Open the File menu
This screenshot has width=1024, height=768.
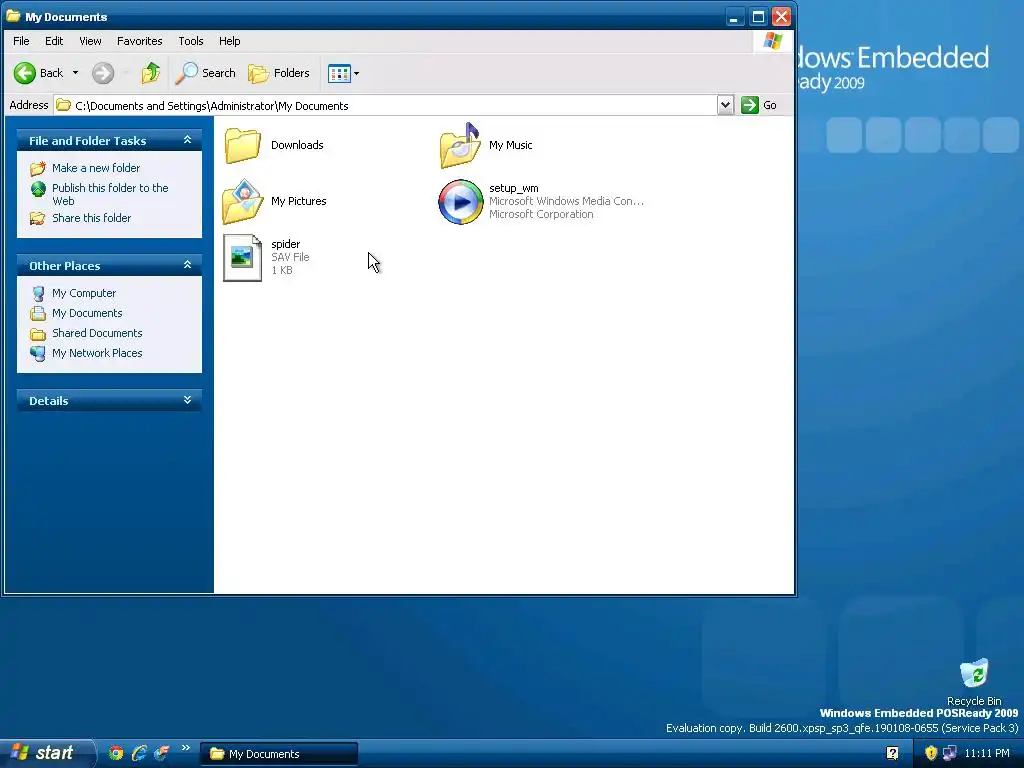[x=21, y=41]
